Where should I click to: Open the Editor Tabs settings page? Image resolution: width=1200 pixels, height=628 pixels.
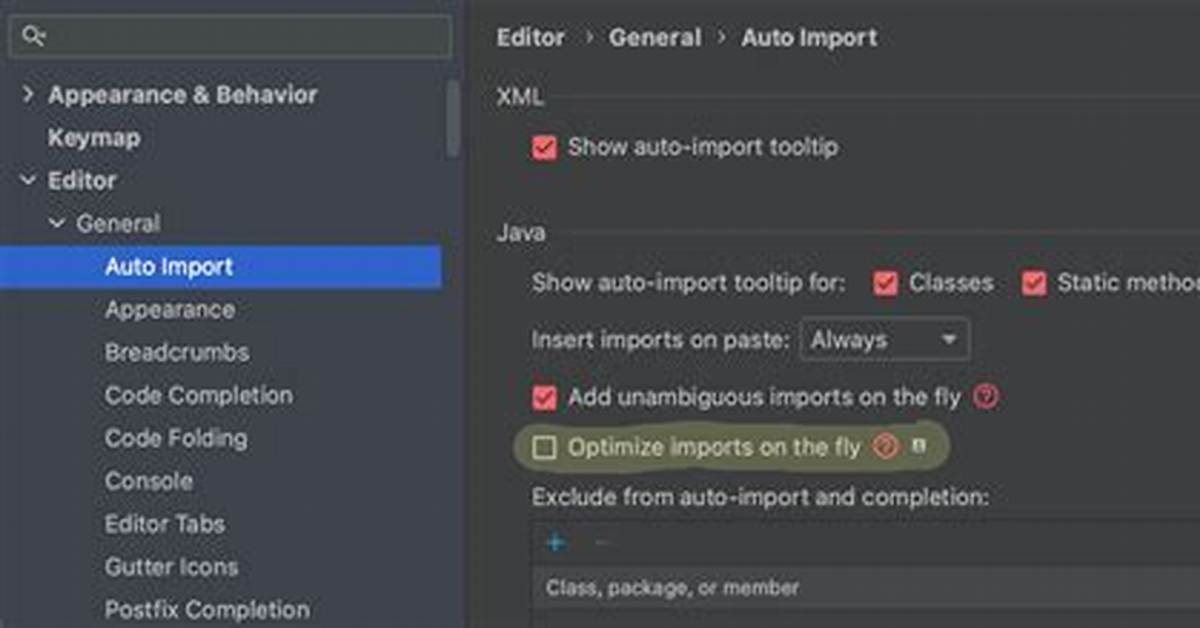165,524
